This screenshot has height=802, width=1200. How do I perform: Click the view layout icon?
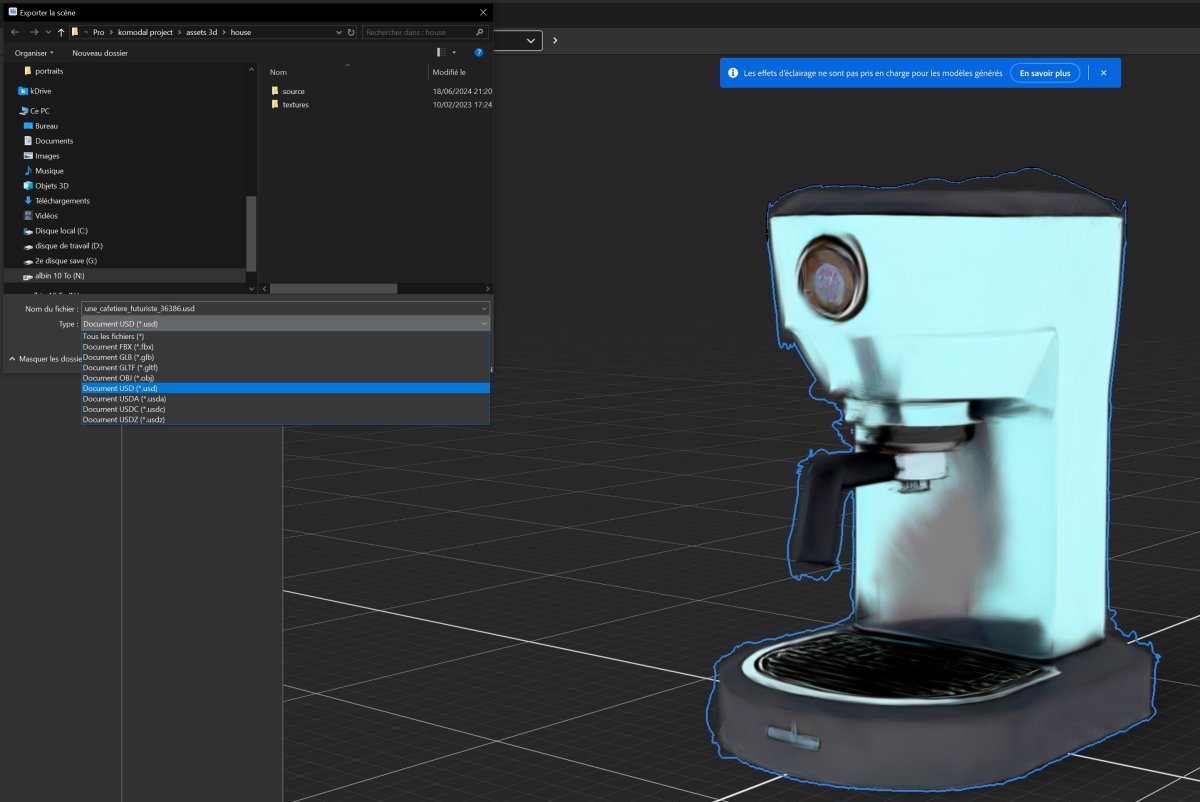coord(441,52)
